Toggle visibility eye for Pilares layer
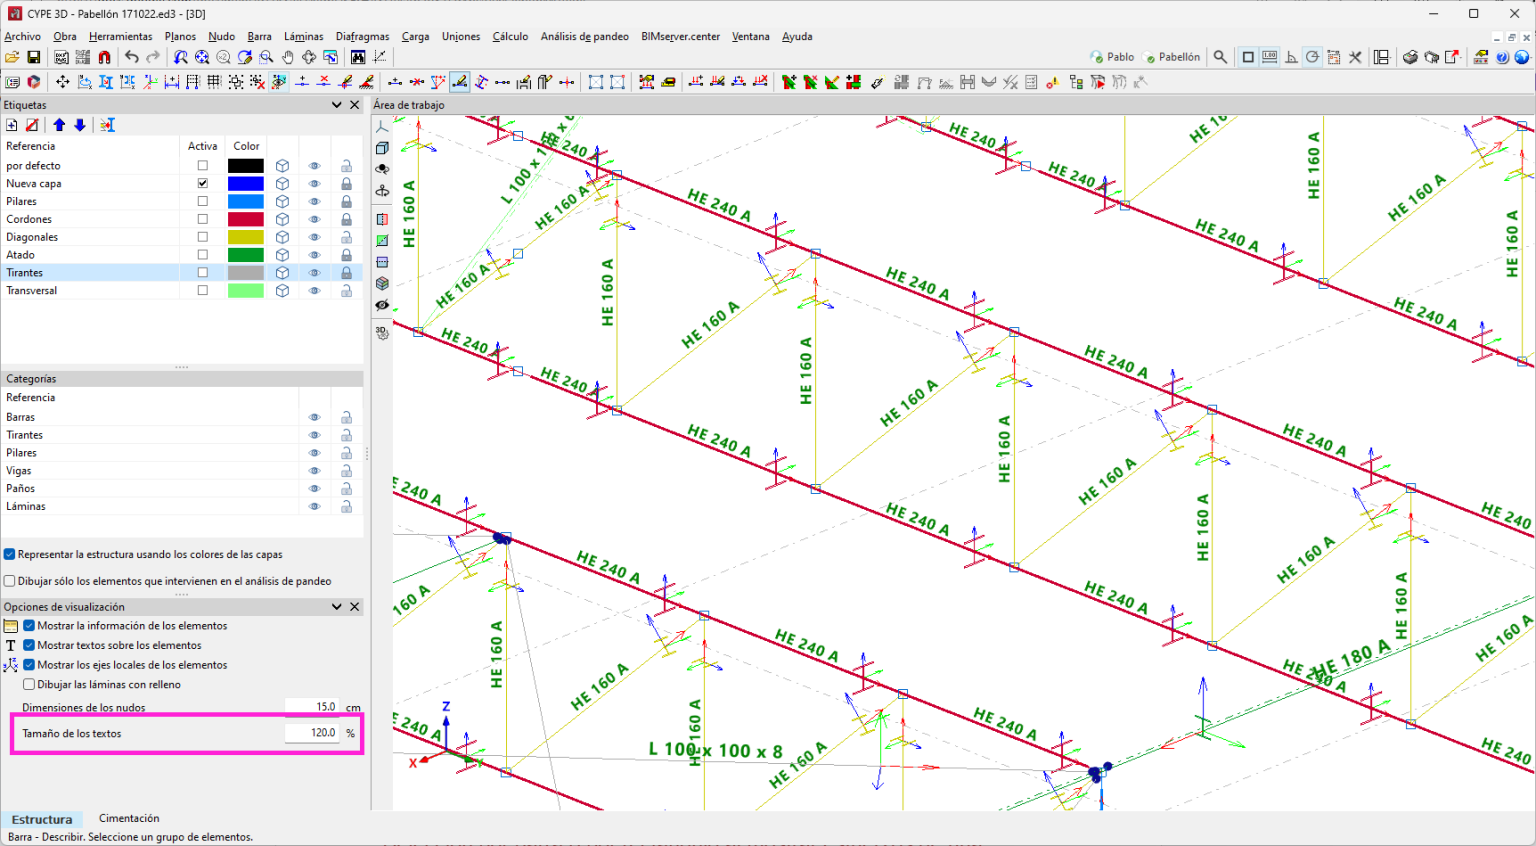Image resolution: width=1536 pixels, height=846 pixels. (314, 202)
